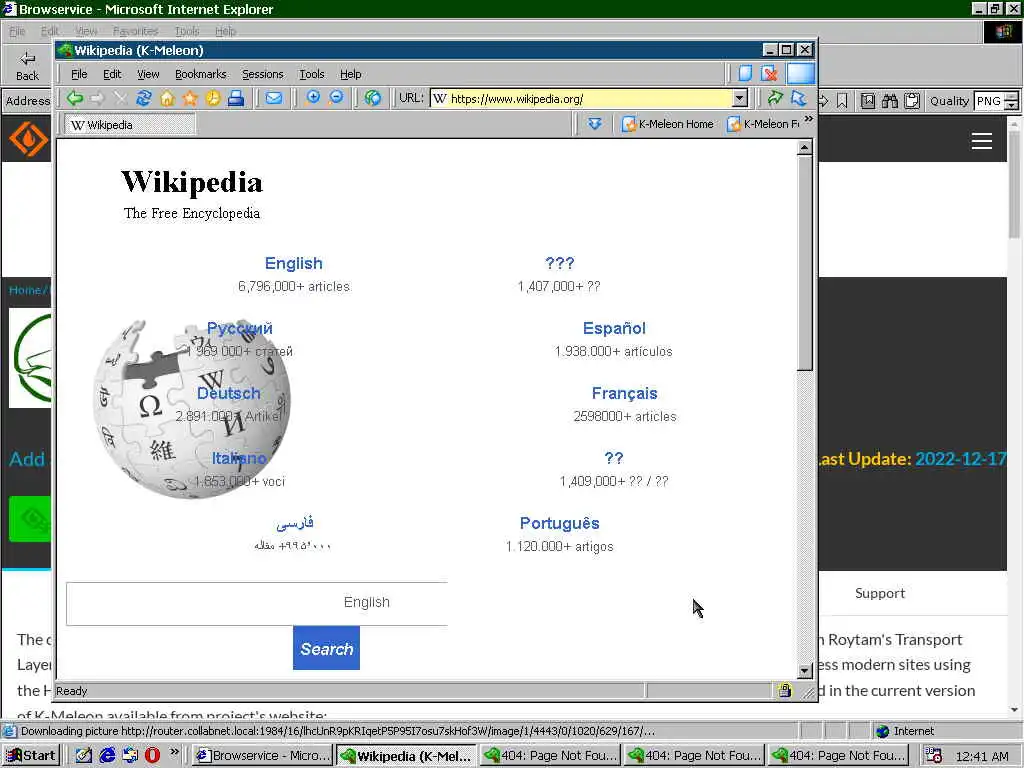Click the new tab page icon in K-Meleon menu bar

(x=745, y=73)
